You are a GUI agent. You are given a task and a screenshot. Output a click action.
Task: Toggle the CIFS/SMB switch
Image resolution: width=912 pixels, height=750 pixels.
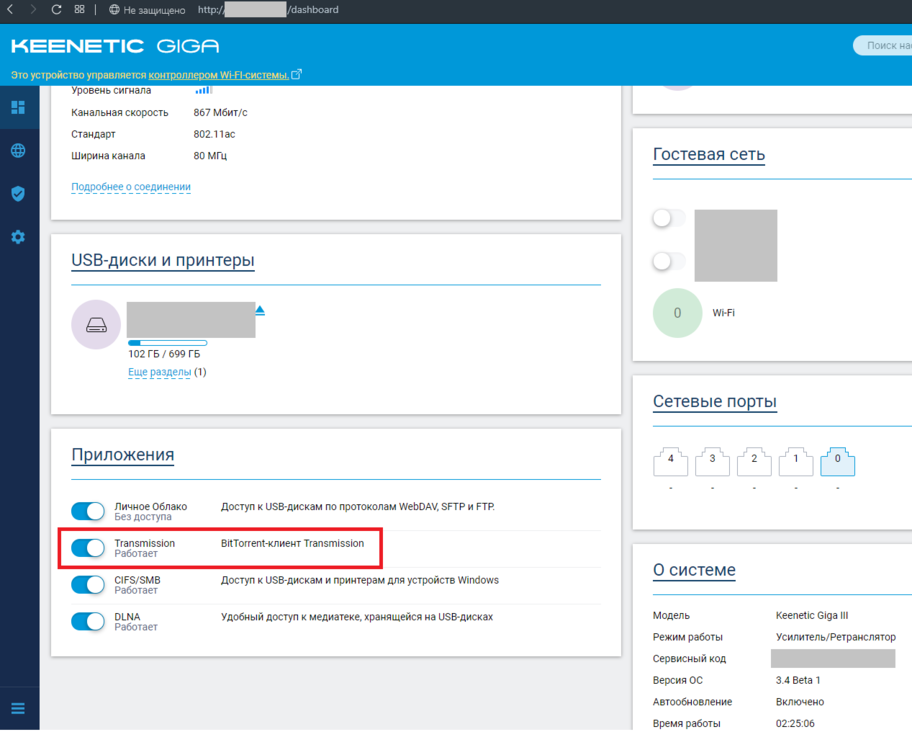88,585
